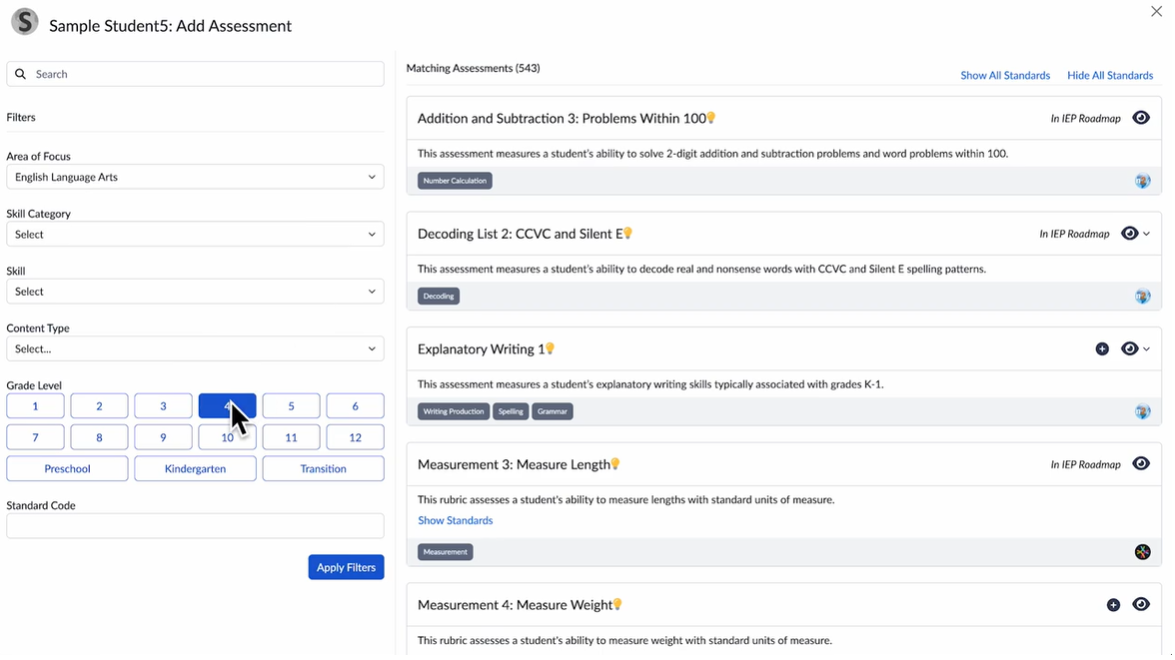Viewport: 1175px width, 660px height.
Task: Select the Decoding skill tag
Action: coord(438,296)
